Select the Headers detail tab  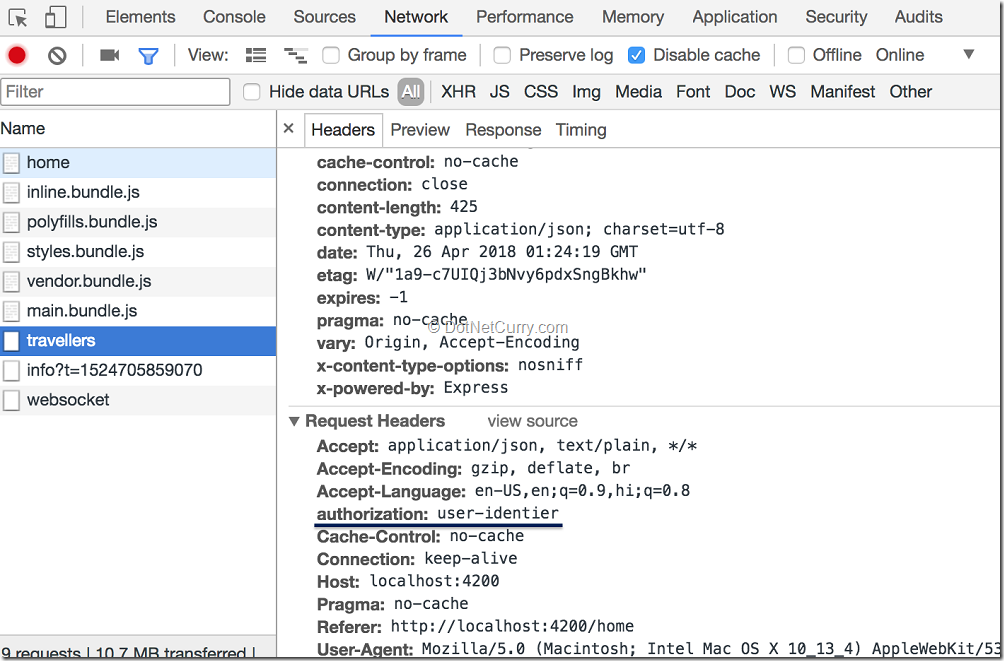click(x=343, y=130)
